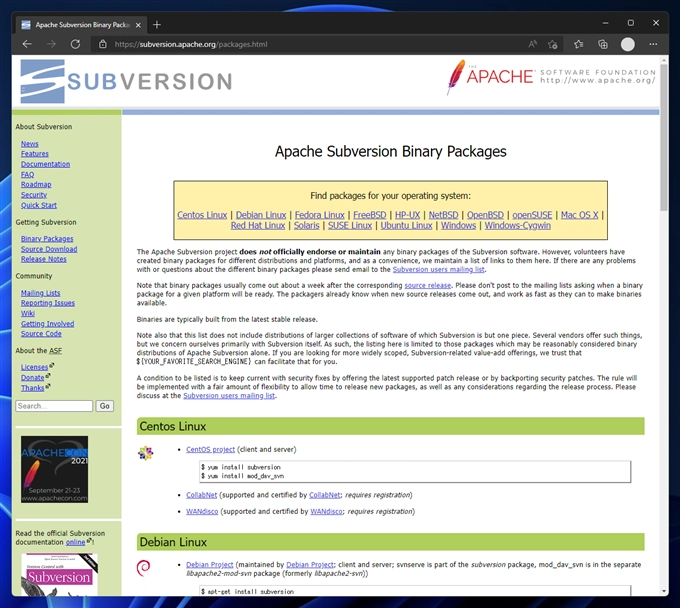680x608 pixels.
Task: Open the Favorites list icon
Action: (x=579, y=44)
